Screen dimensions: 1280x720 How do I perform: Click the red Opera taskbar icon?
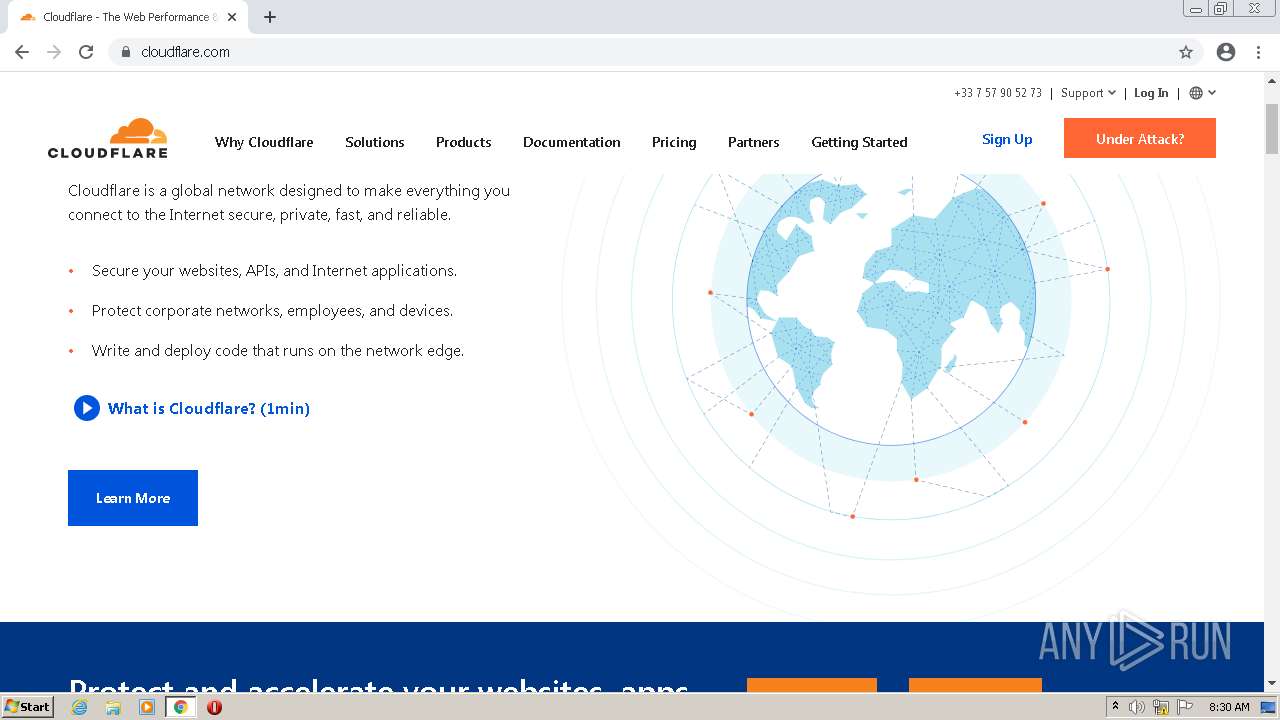(x=214, y=707)
